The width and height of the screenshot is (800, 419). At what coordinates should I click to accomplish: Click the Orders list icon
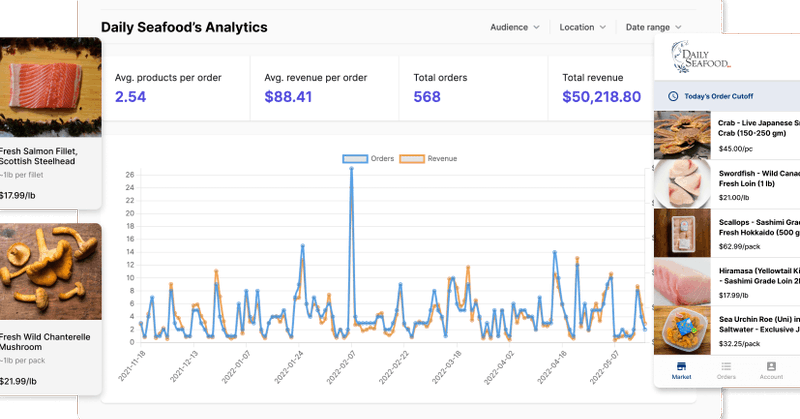(726, 366)
